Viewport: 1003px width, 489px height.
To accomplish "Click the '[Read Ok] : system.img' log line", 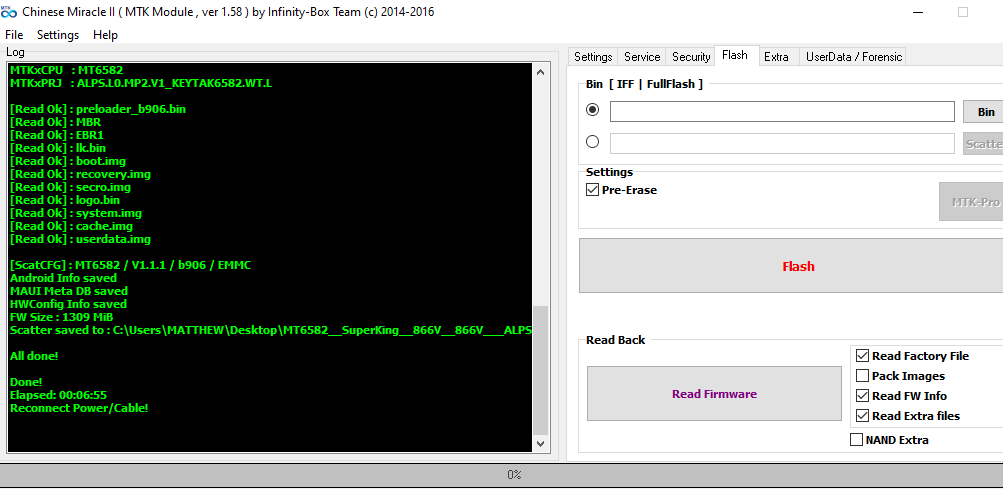I will [x=76, y=213].
